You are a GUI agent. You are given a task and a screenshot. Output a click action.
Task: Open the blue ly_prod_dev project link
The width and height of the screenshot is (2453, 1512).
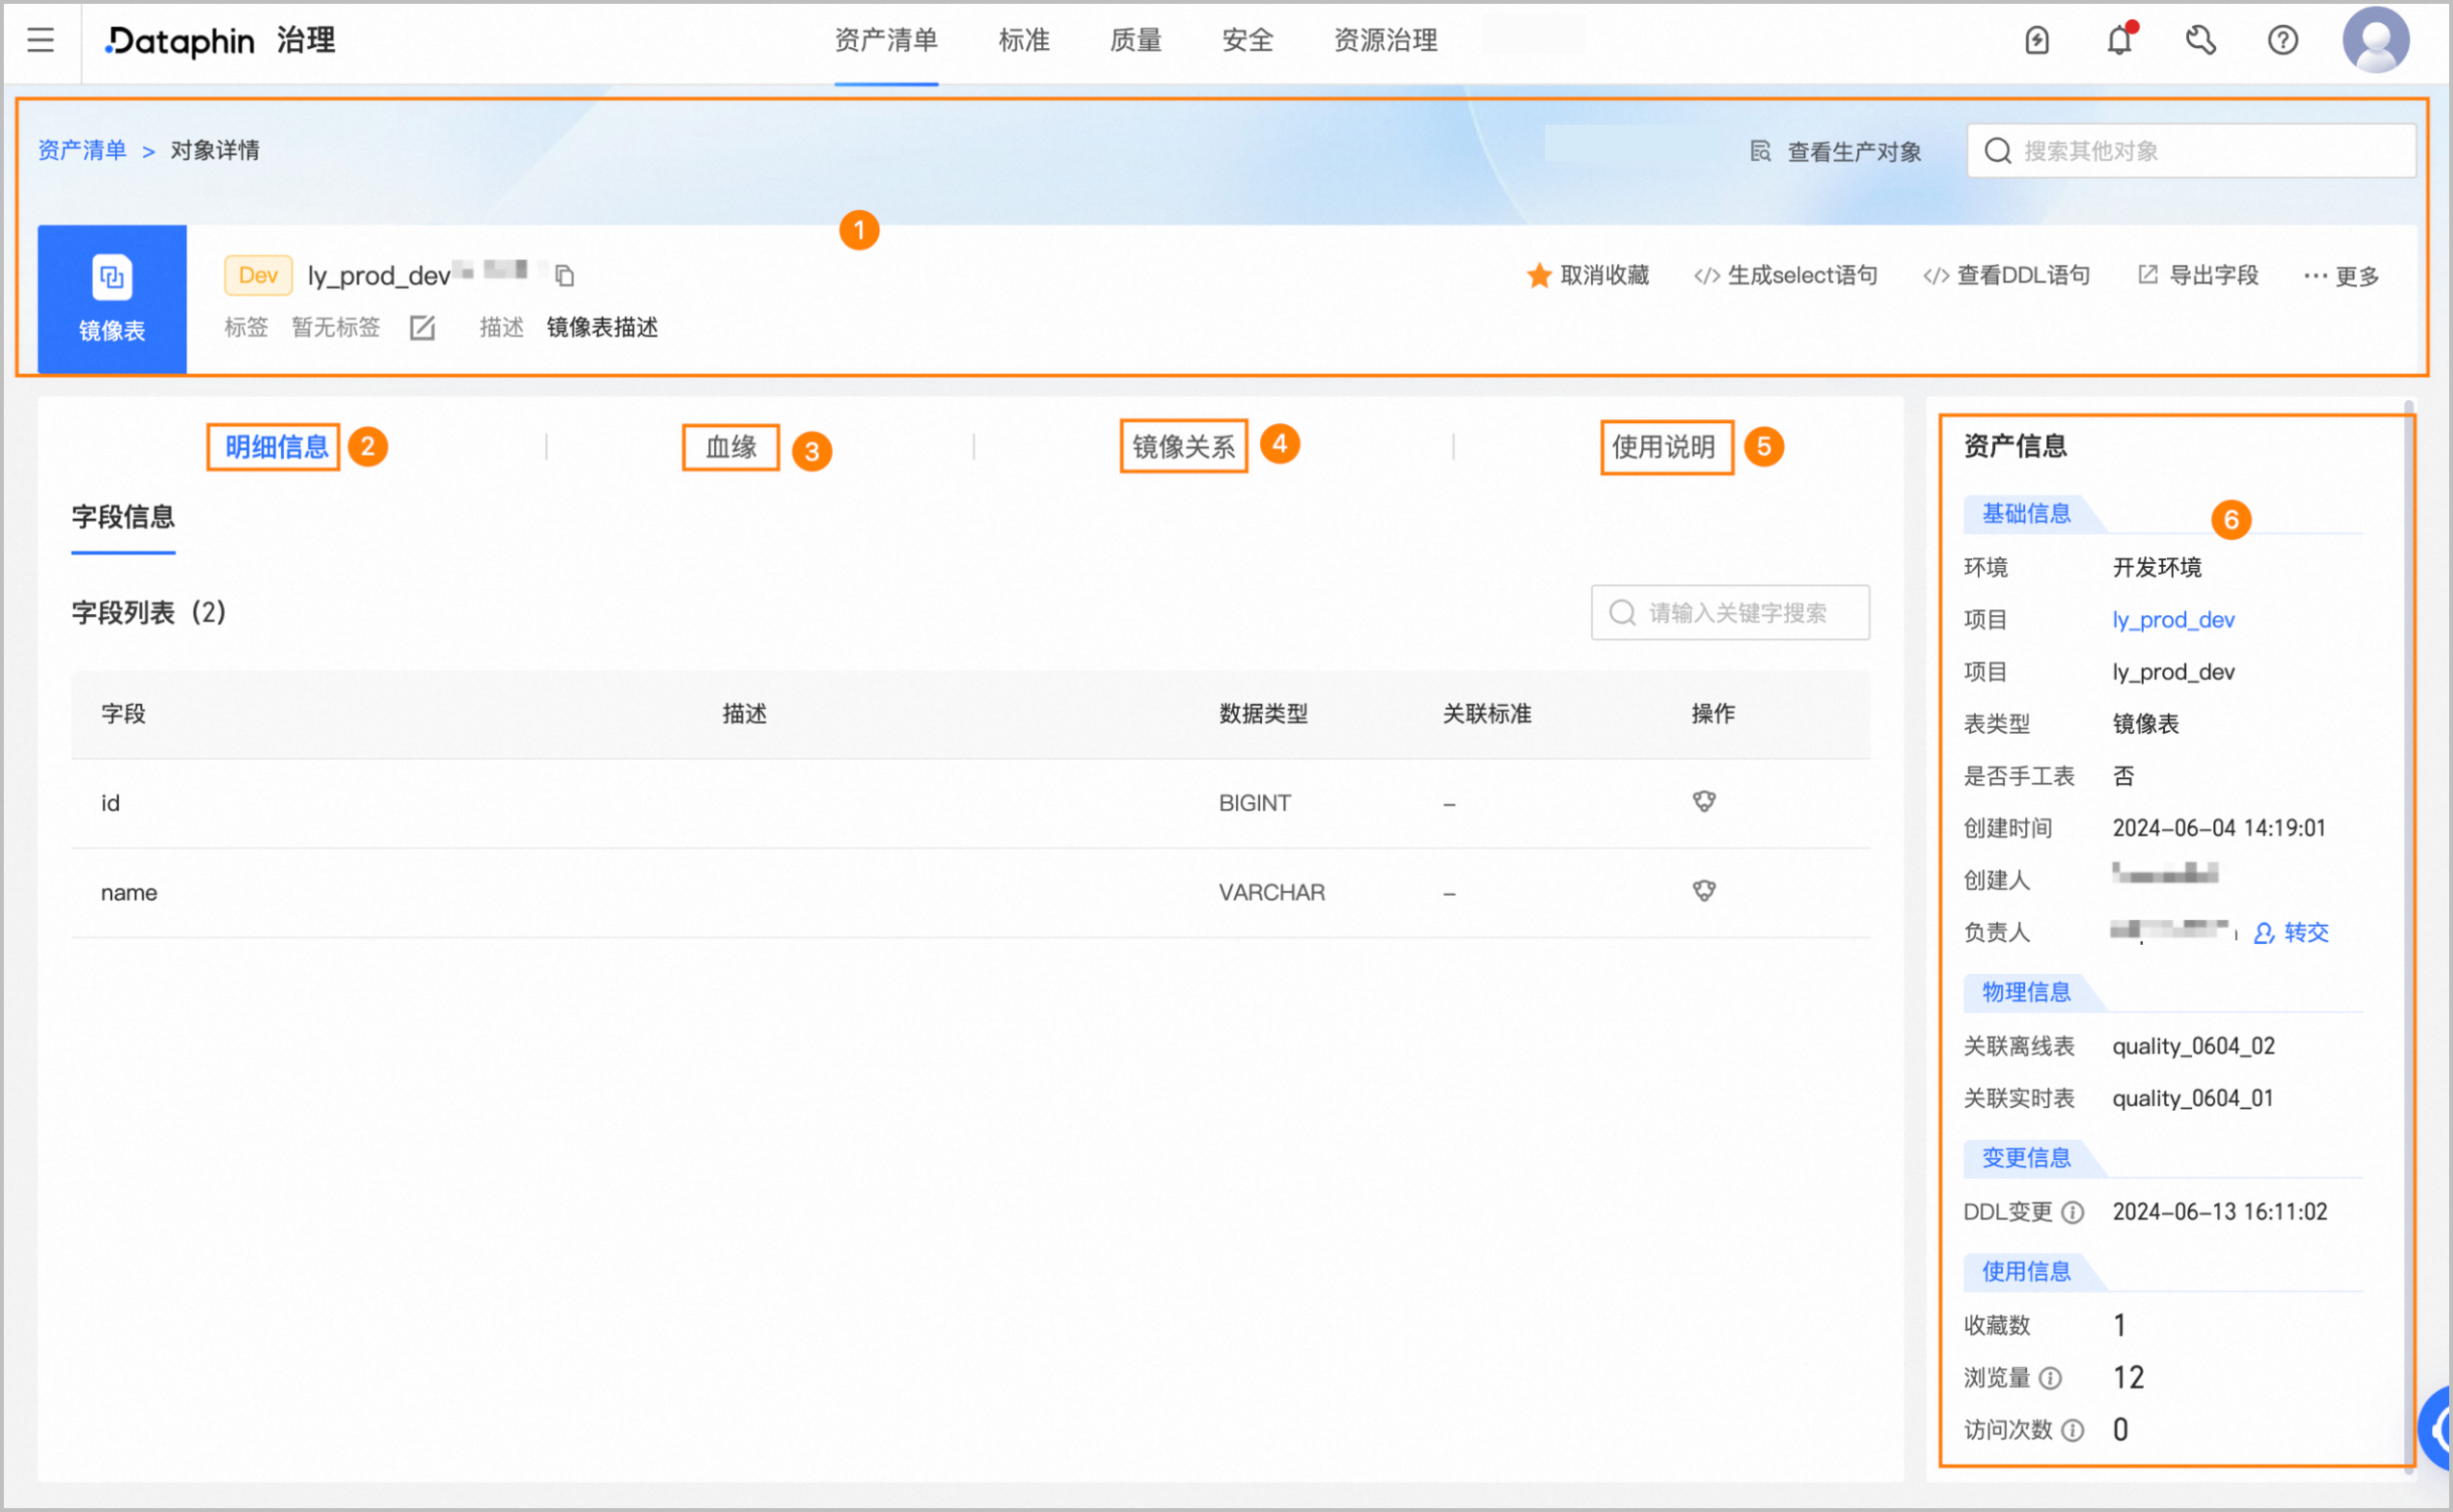pyautogui.click(x=2173, y=620)
